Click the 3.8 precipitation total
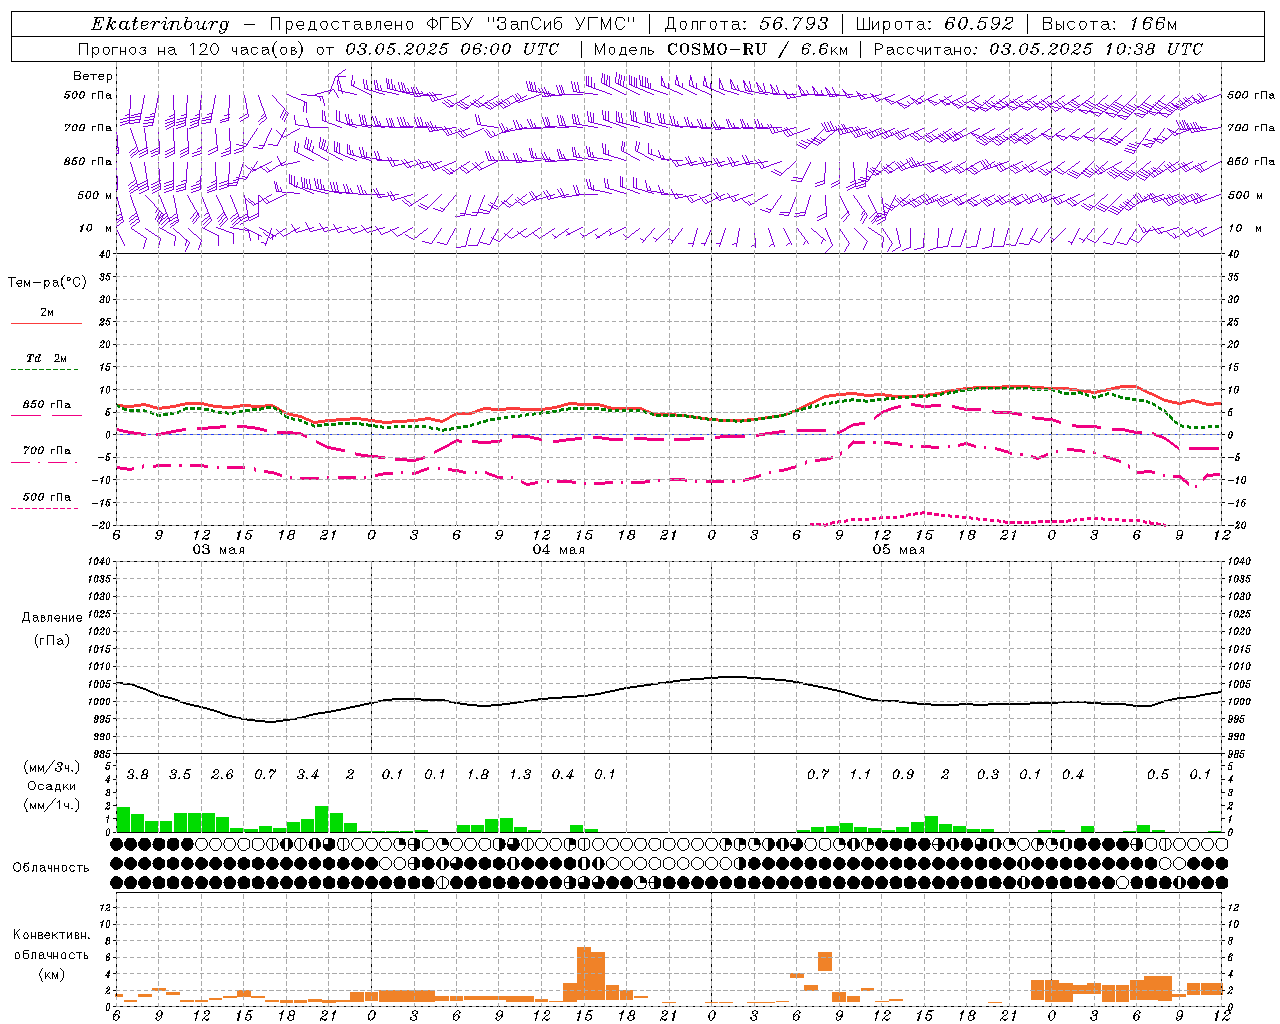The width and height of the screenshot is (1280, 1024). tap(137, 774)
